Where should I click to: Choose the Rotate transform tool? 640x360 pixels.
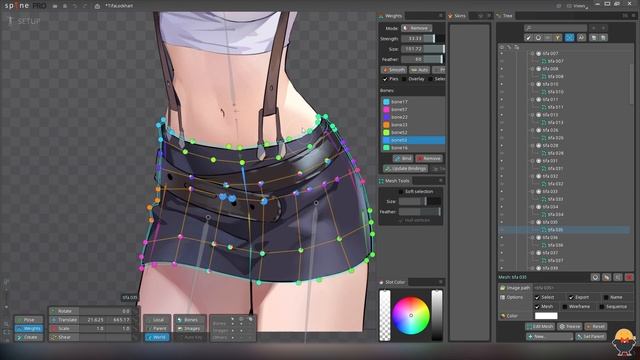(64, 311)
